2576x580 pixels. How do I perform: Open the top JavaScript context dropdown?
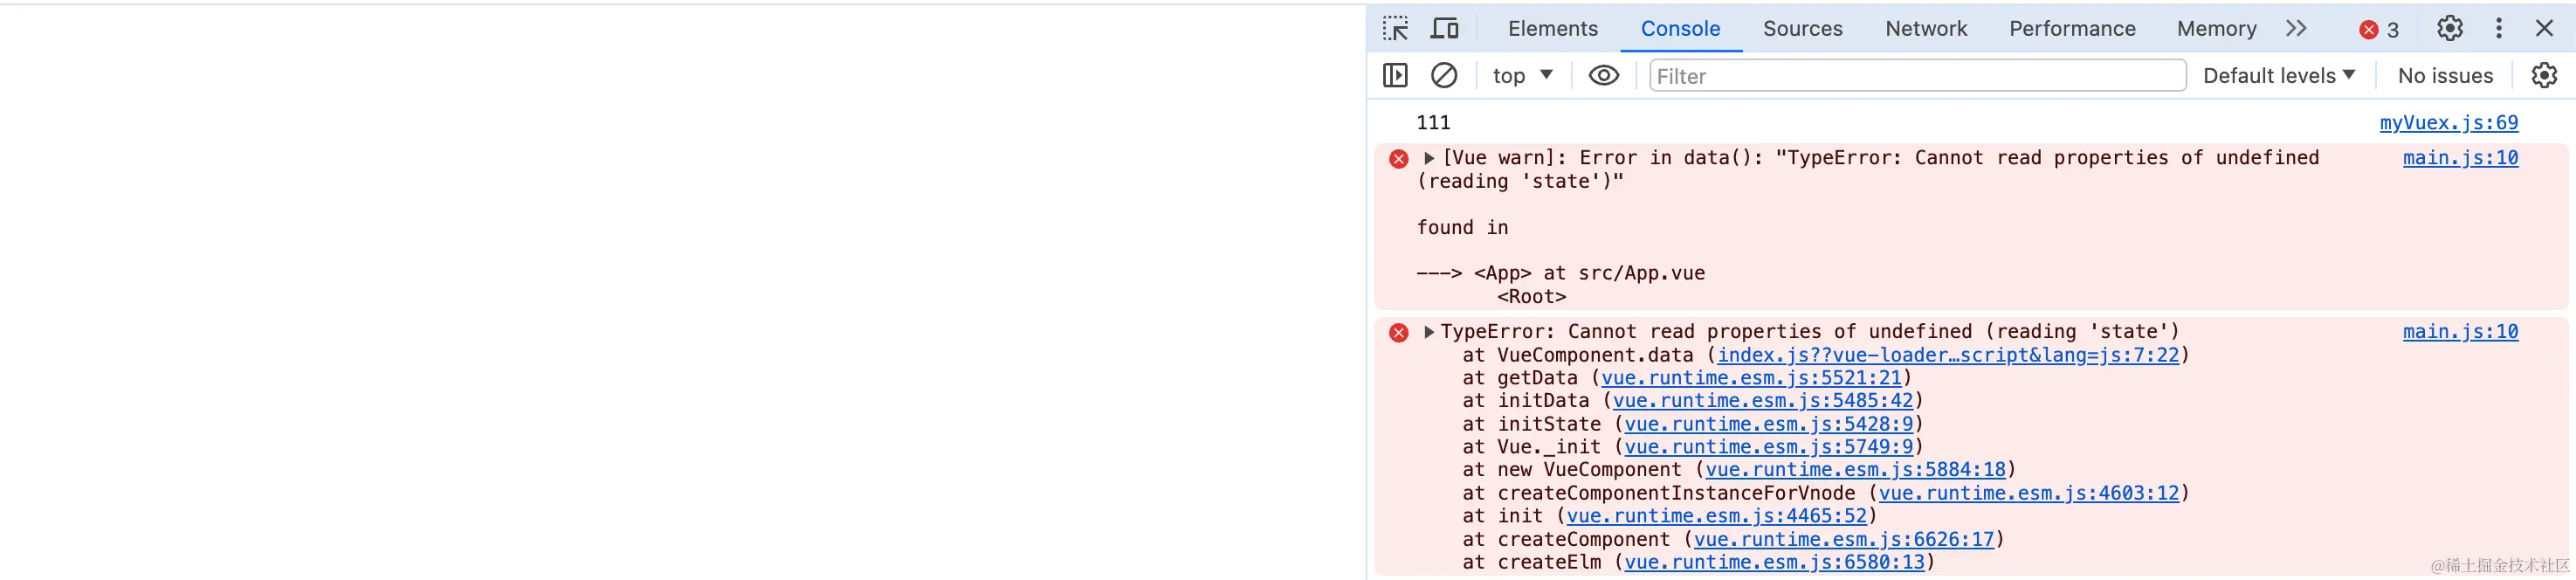(1522, 75)
